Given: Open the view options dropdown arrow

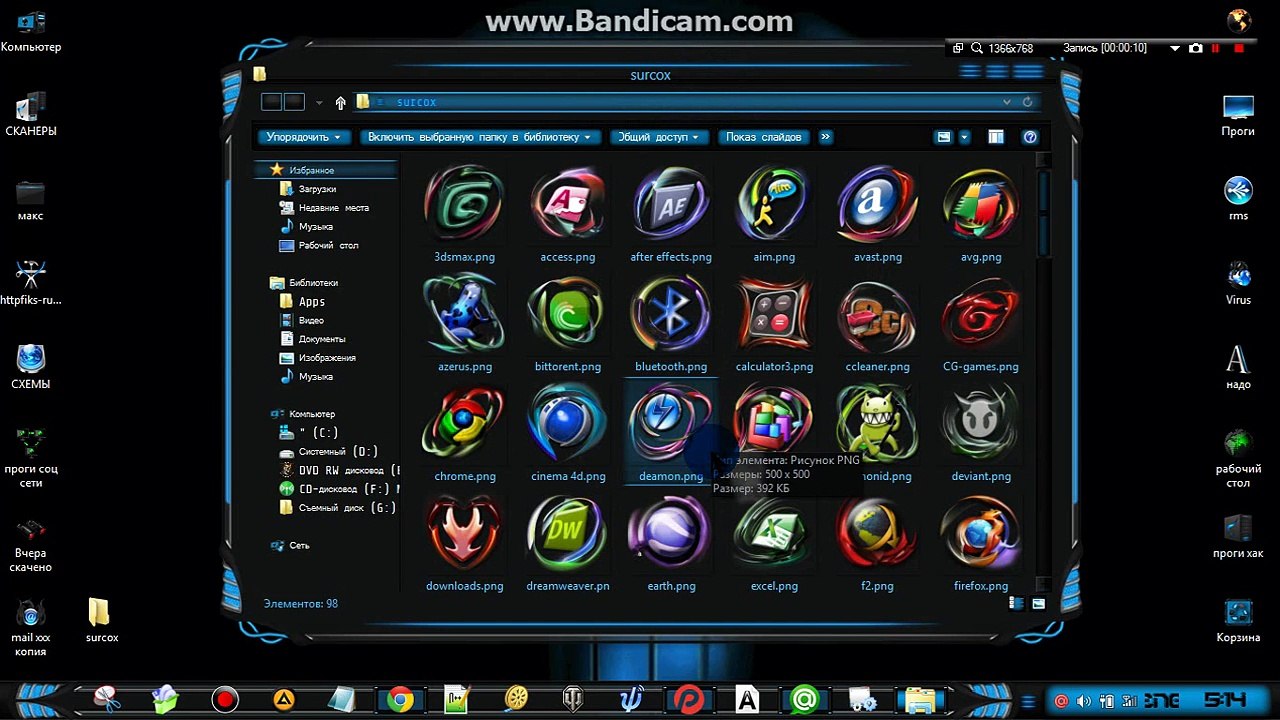Looking at the screenshot, I should click(964, 137).
